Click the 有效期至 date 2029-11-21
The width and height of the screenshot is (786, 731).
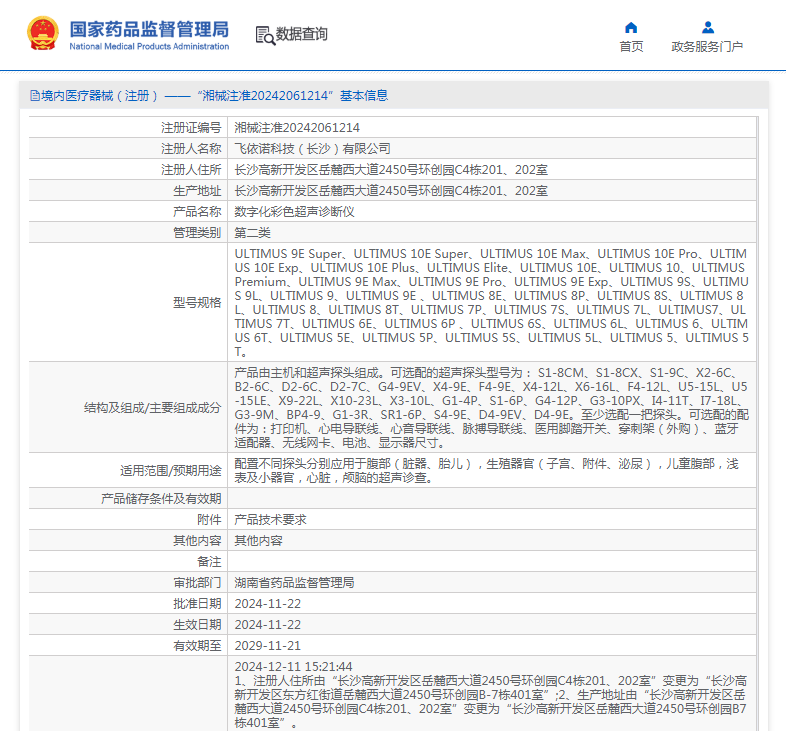267,646
